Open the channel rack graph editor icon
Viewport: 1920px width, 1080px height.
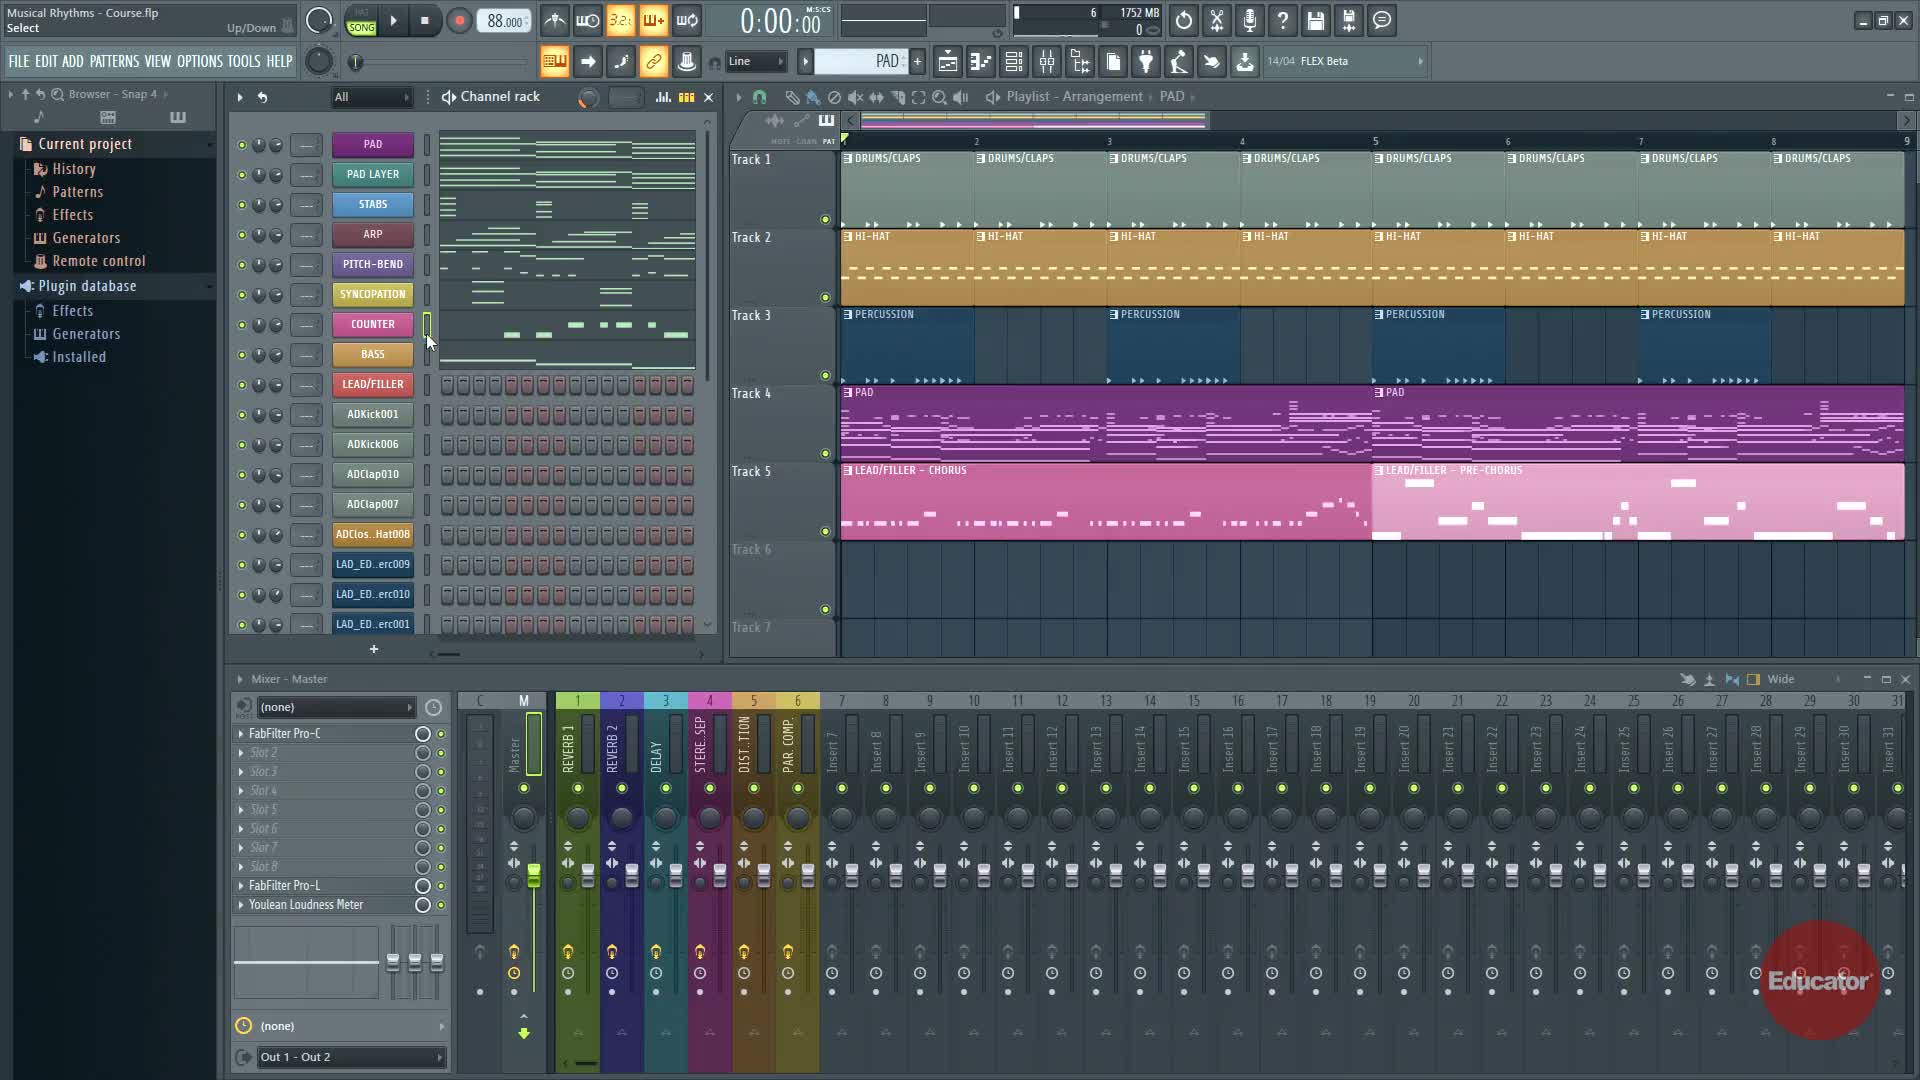pos(663,97)
